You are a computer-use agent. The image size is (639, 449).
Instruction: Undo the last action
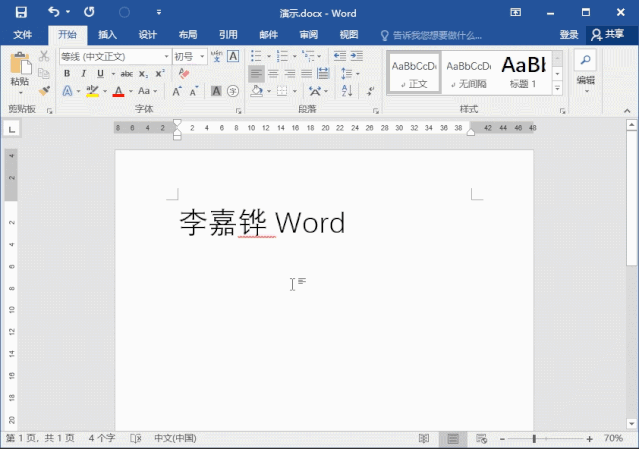point(54,12)
